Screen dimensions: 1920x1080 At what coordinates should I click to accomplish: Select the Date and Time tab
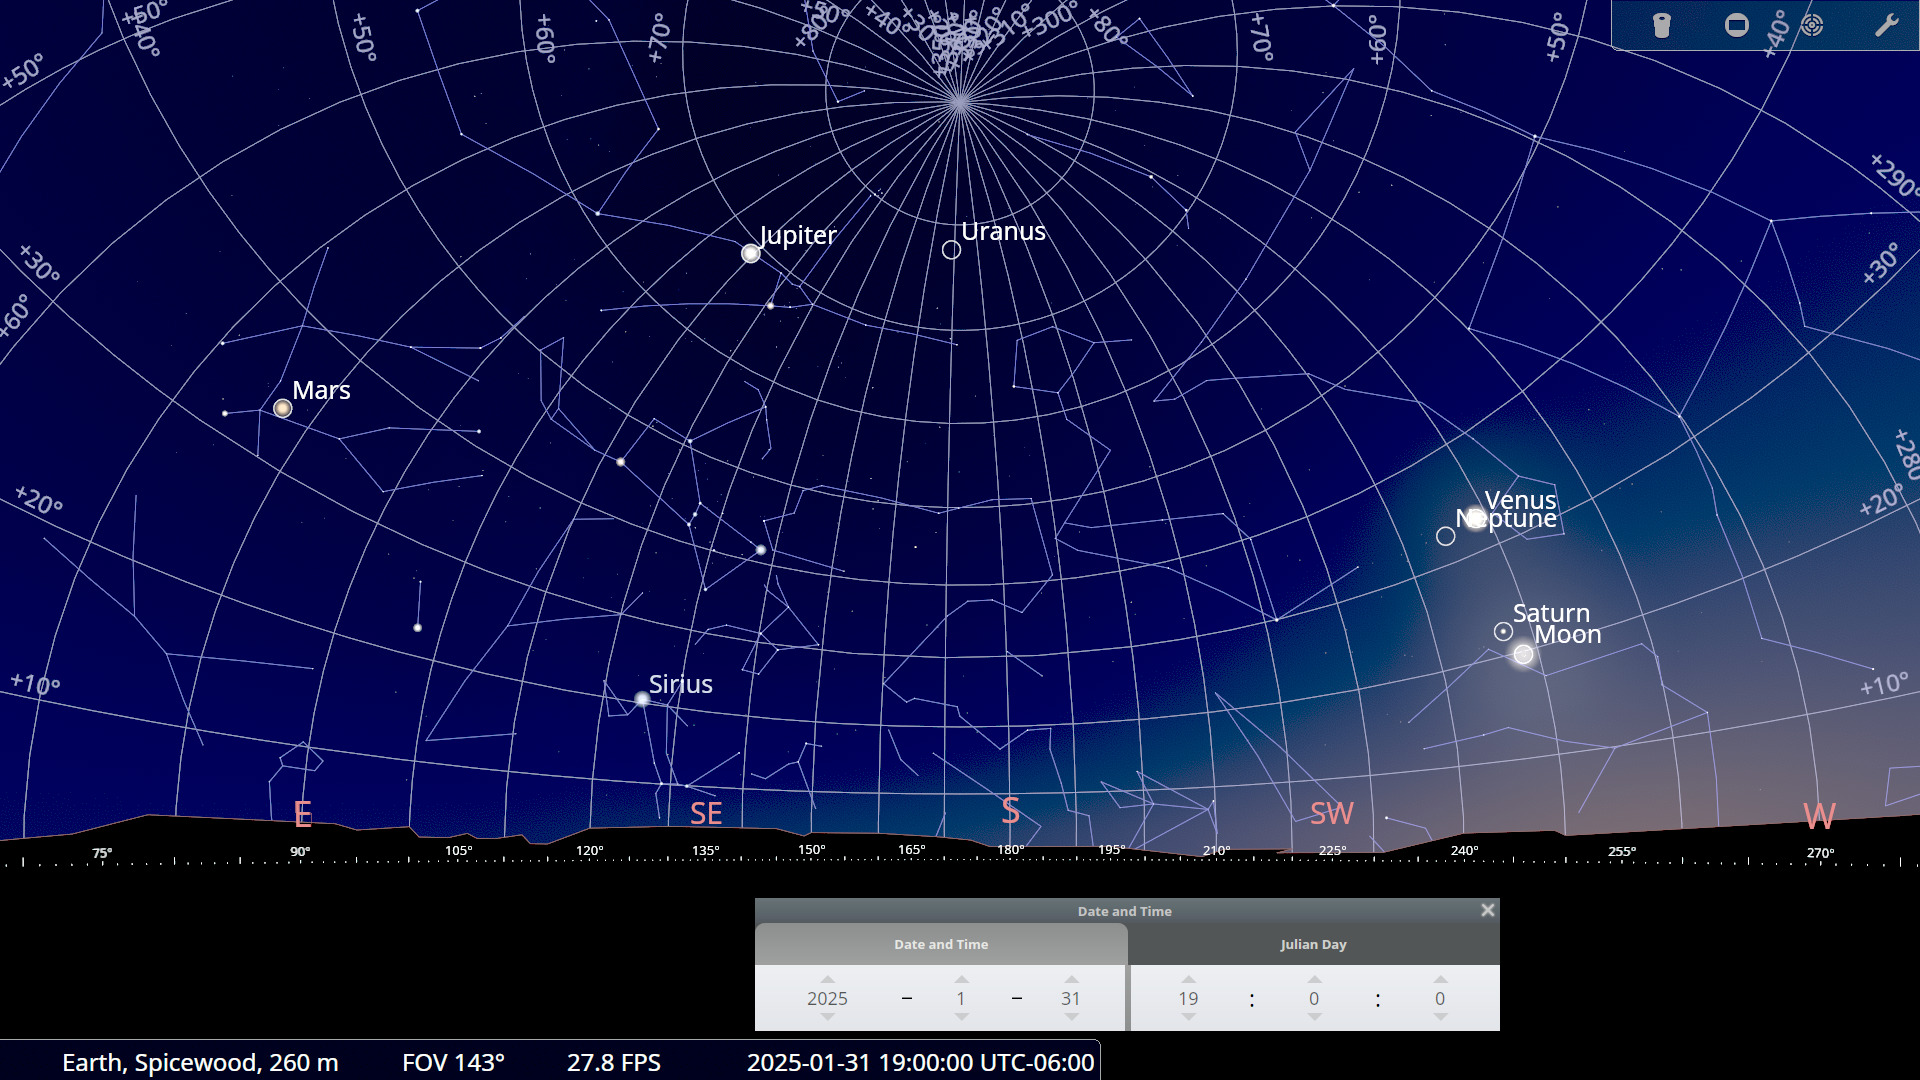pos(940,944)
